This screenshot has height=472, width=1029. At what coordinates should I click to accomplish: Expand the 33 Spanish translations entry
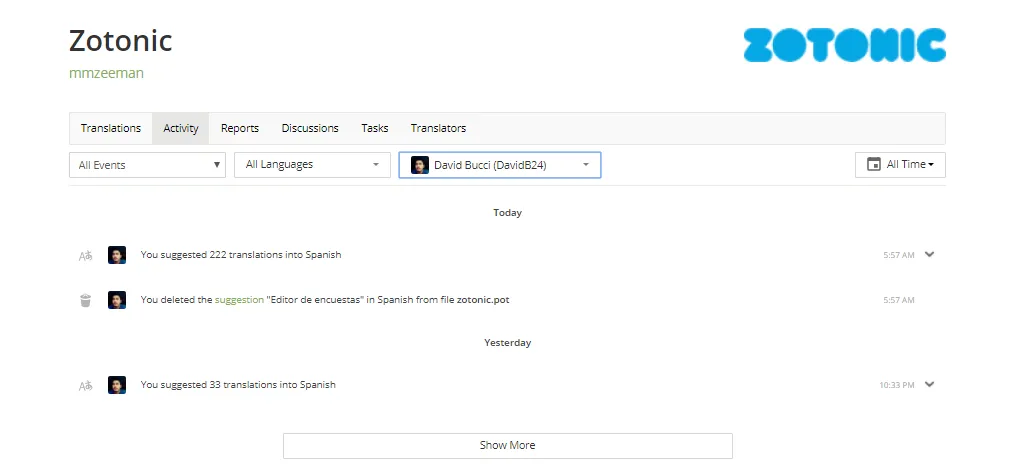(x=929, y=384)
